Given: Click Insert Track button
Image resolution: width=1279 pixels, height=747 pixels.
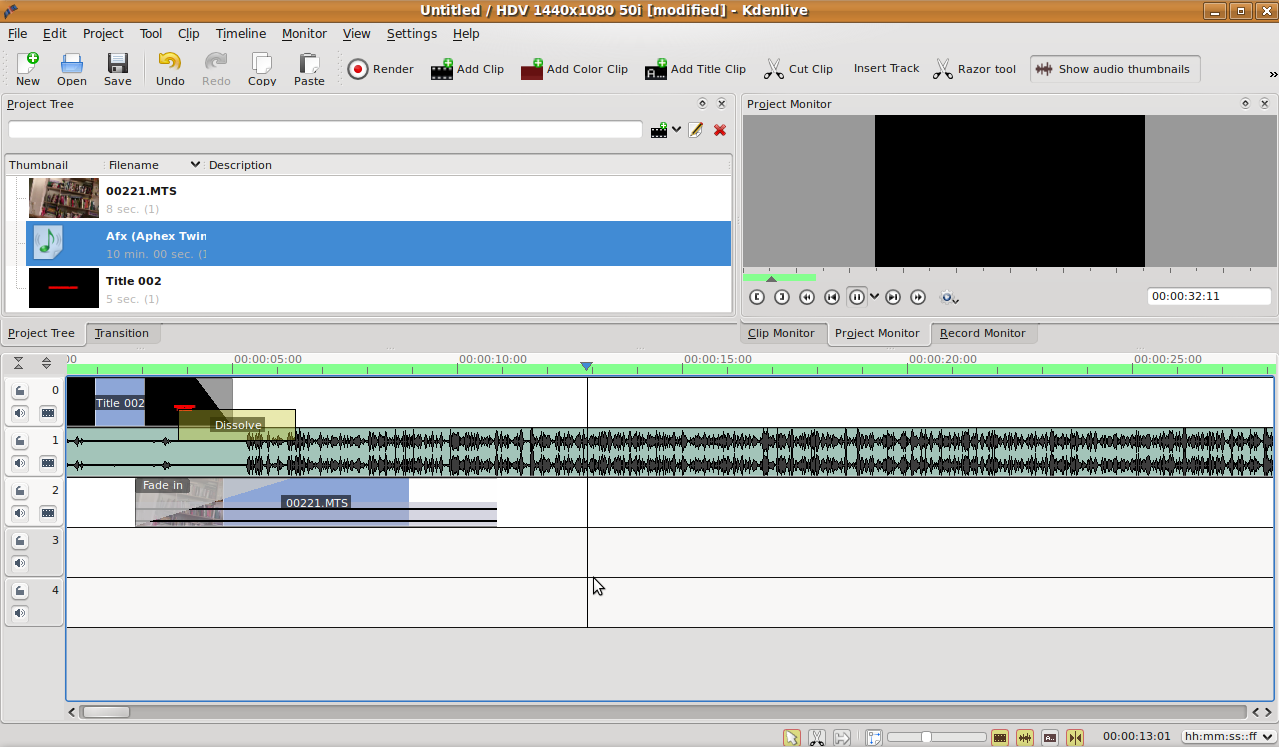Looking at the screenshot, I should (886, 69).
